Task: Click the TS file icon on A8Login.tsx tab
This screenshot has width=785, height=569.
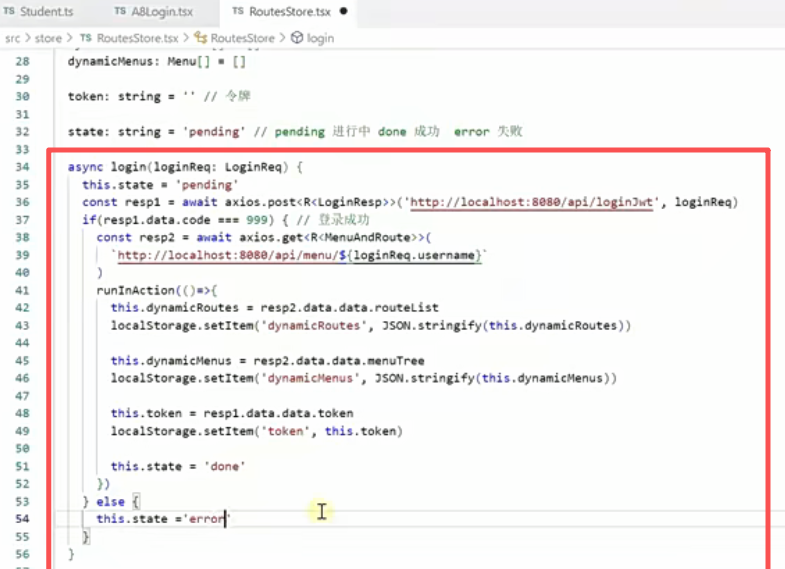Action: tap(120, 11)
